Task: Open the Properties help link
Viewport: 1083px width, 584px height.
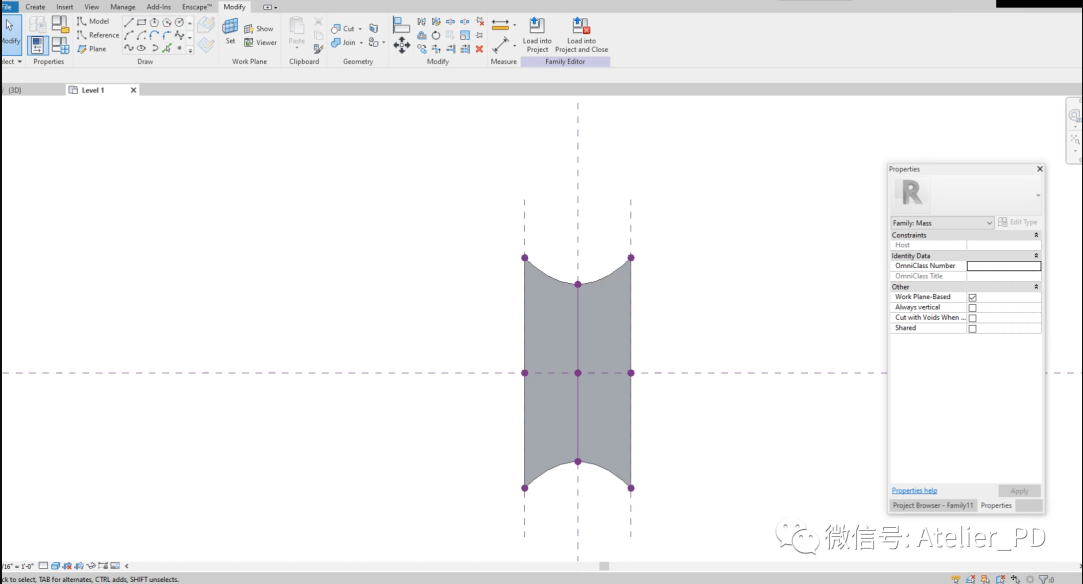Action: pyautogui.click(x=914, y=491)
